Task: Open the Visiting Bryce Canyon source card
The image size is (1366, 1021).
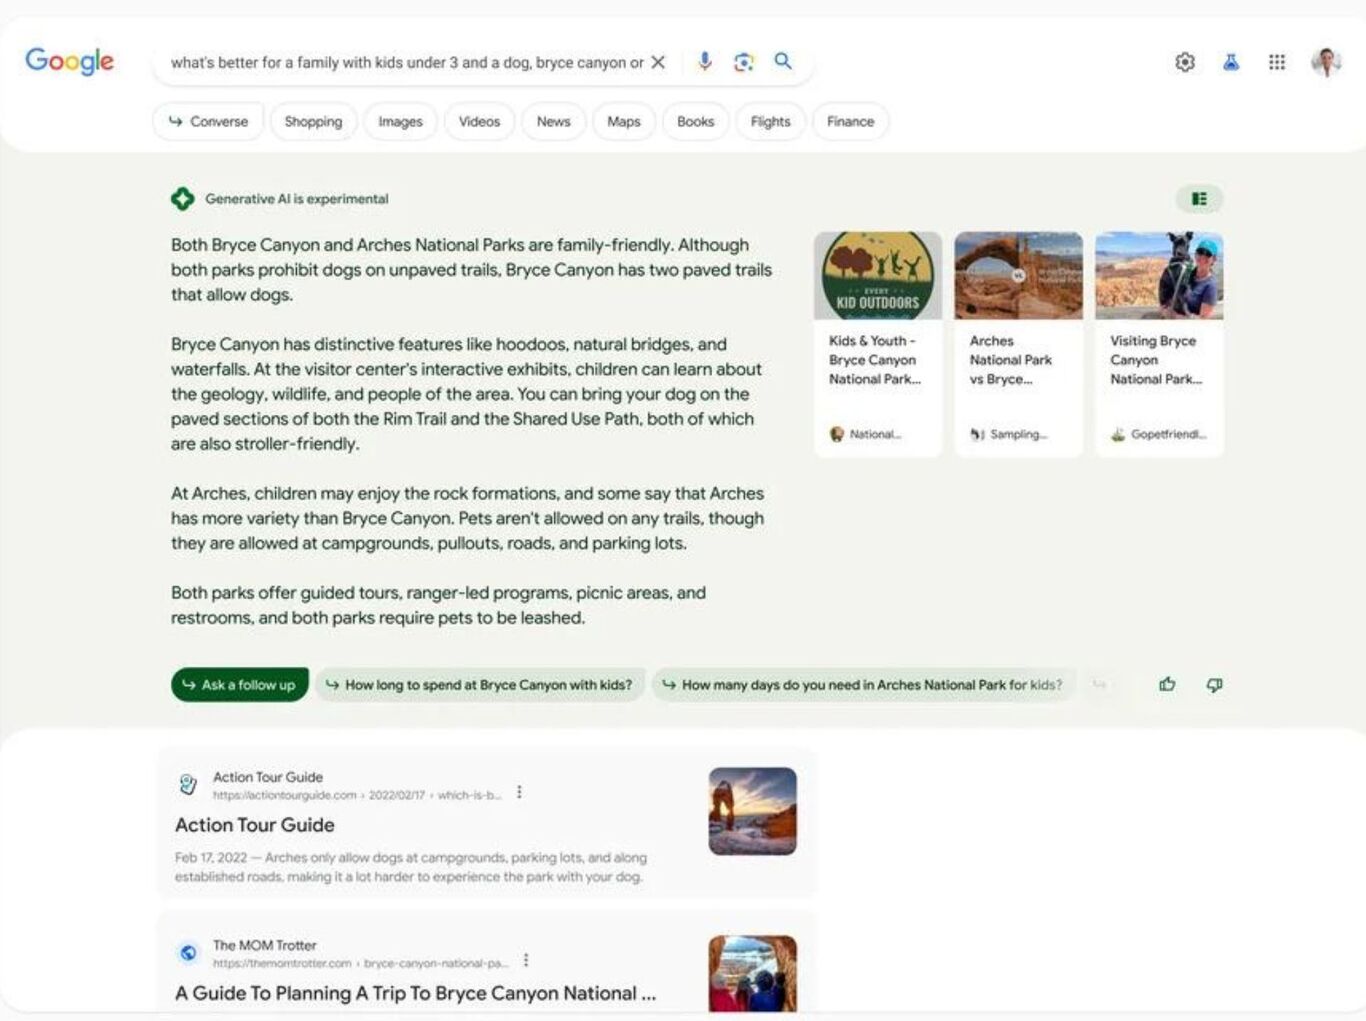Action: coord(1158,344)
